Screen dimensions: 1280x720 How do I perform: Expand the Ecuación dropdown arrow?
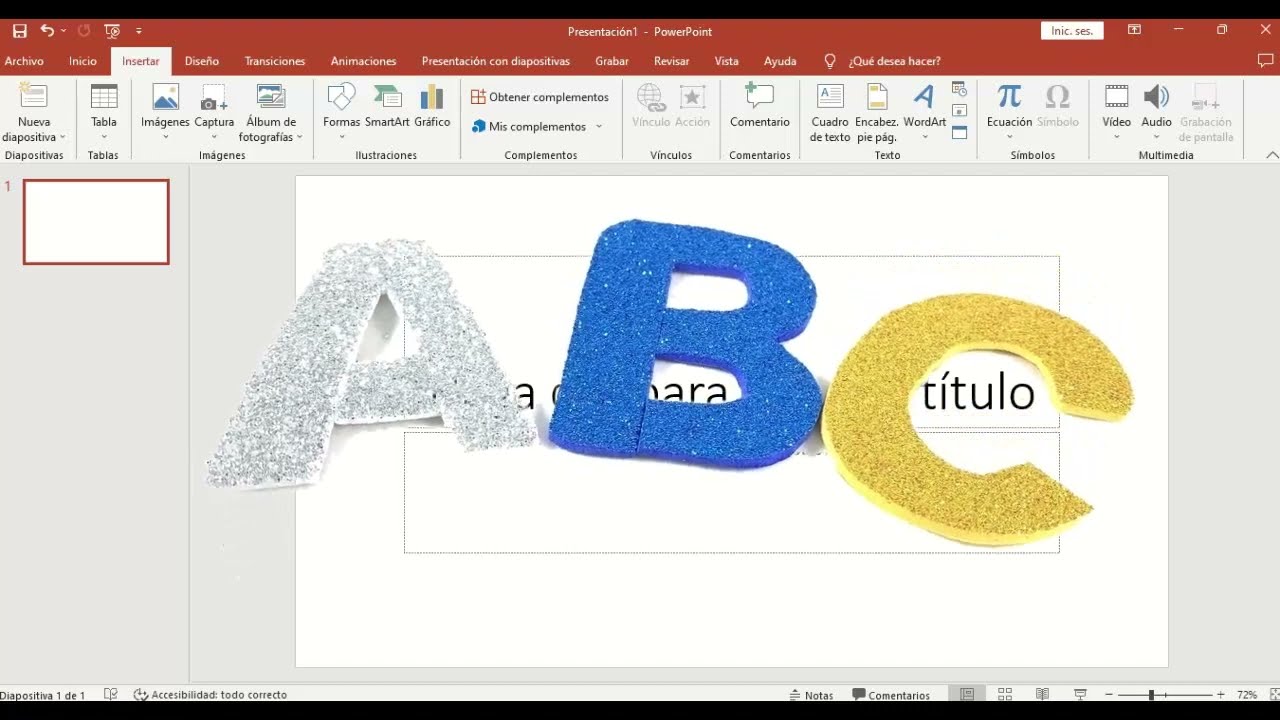(1009, 137)
